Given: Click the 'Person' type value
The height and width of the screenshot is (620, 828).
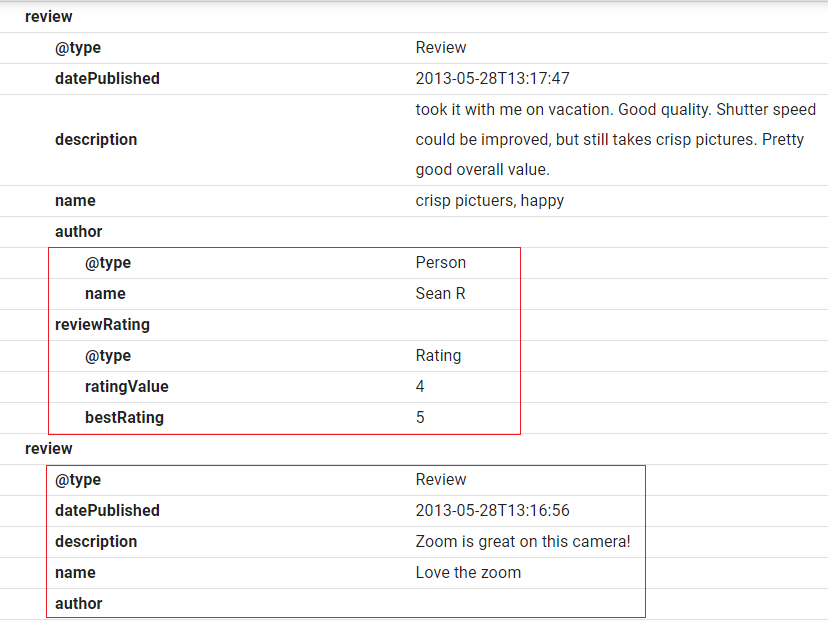Looking at the screenshot, I should (x=440, y=262).
